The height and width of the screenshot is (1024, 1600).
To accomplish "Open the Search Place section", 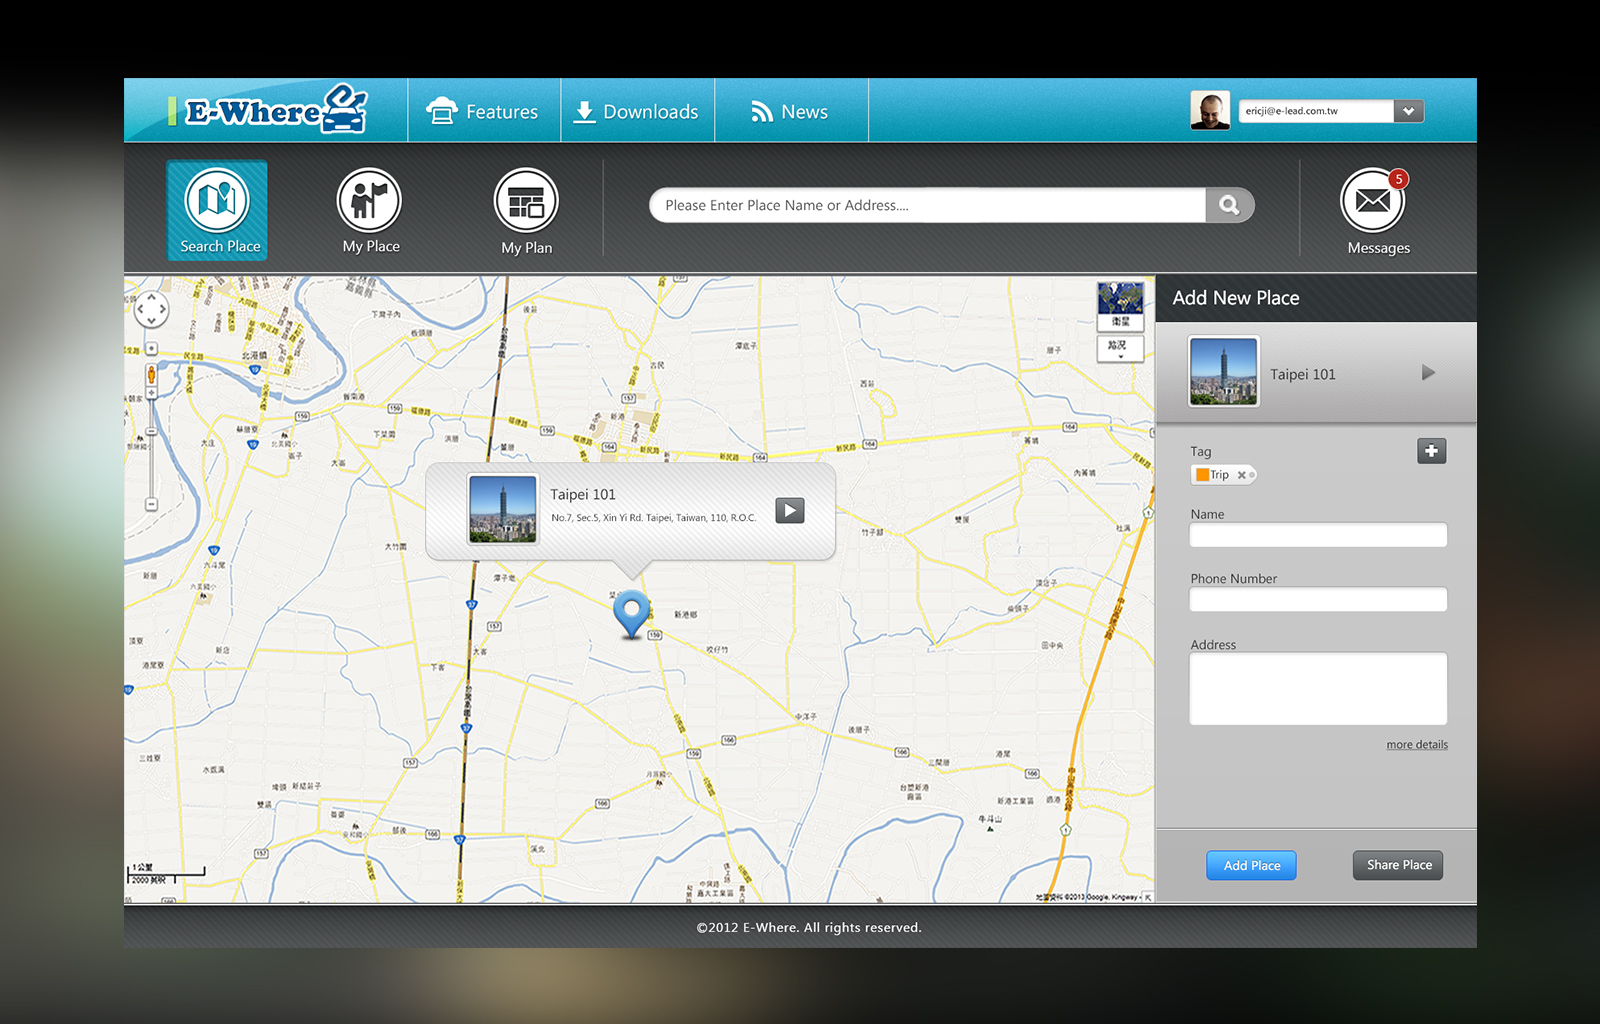I will 217,211.
